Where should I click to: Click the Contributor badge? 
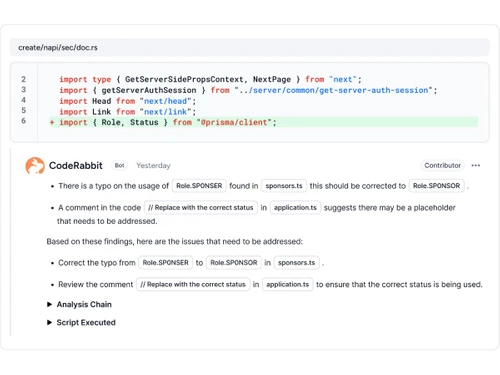442,165
